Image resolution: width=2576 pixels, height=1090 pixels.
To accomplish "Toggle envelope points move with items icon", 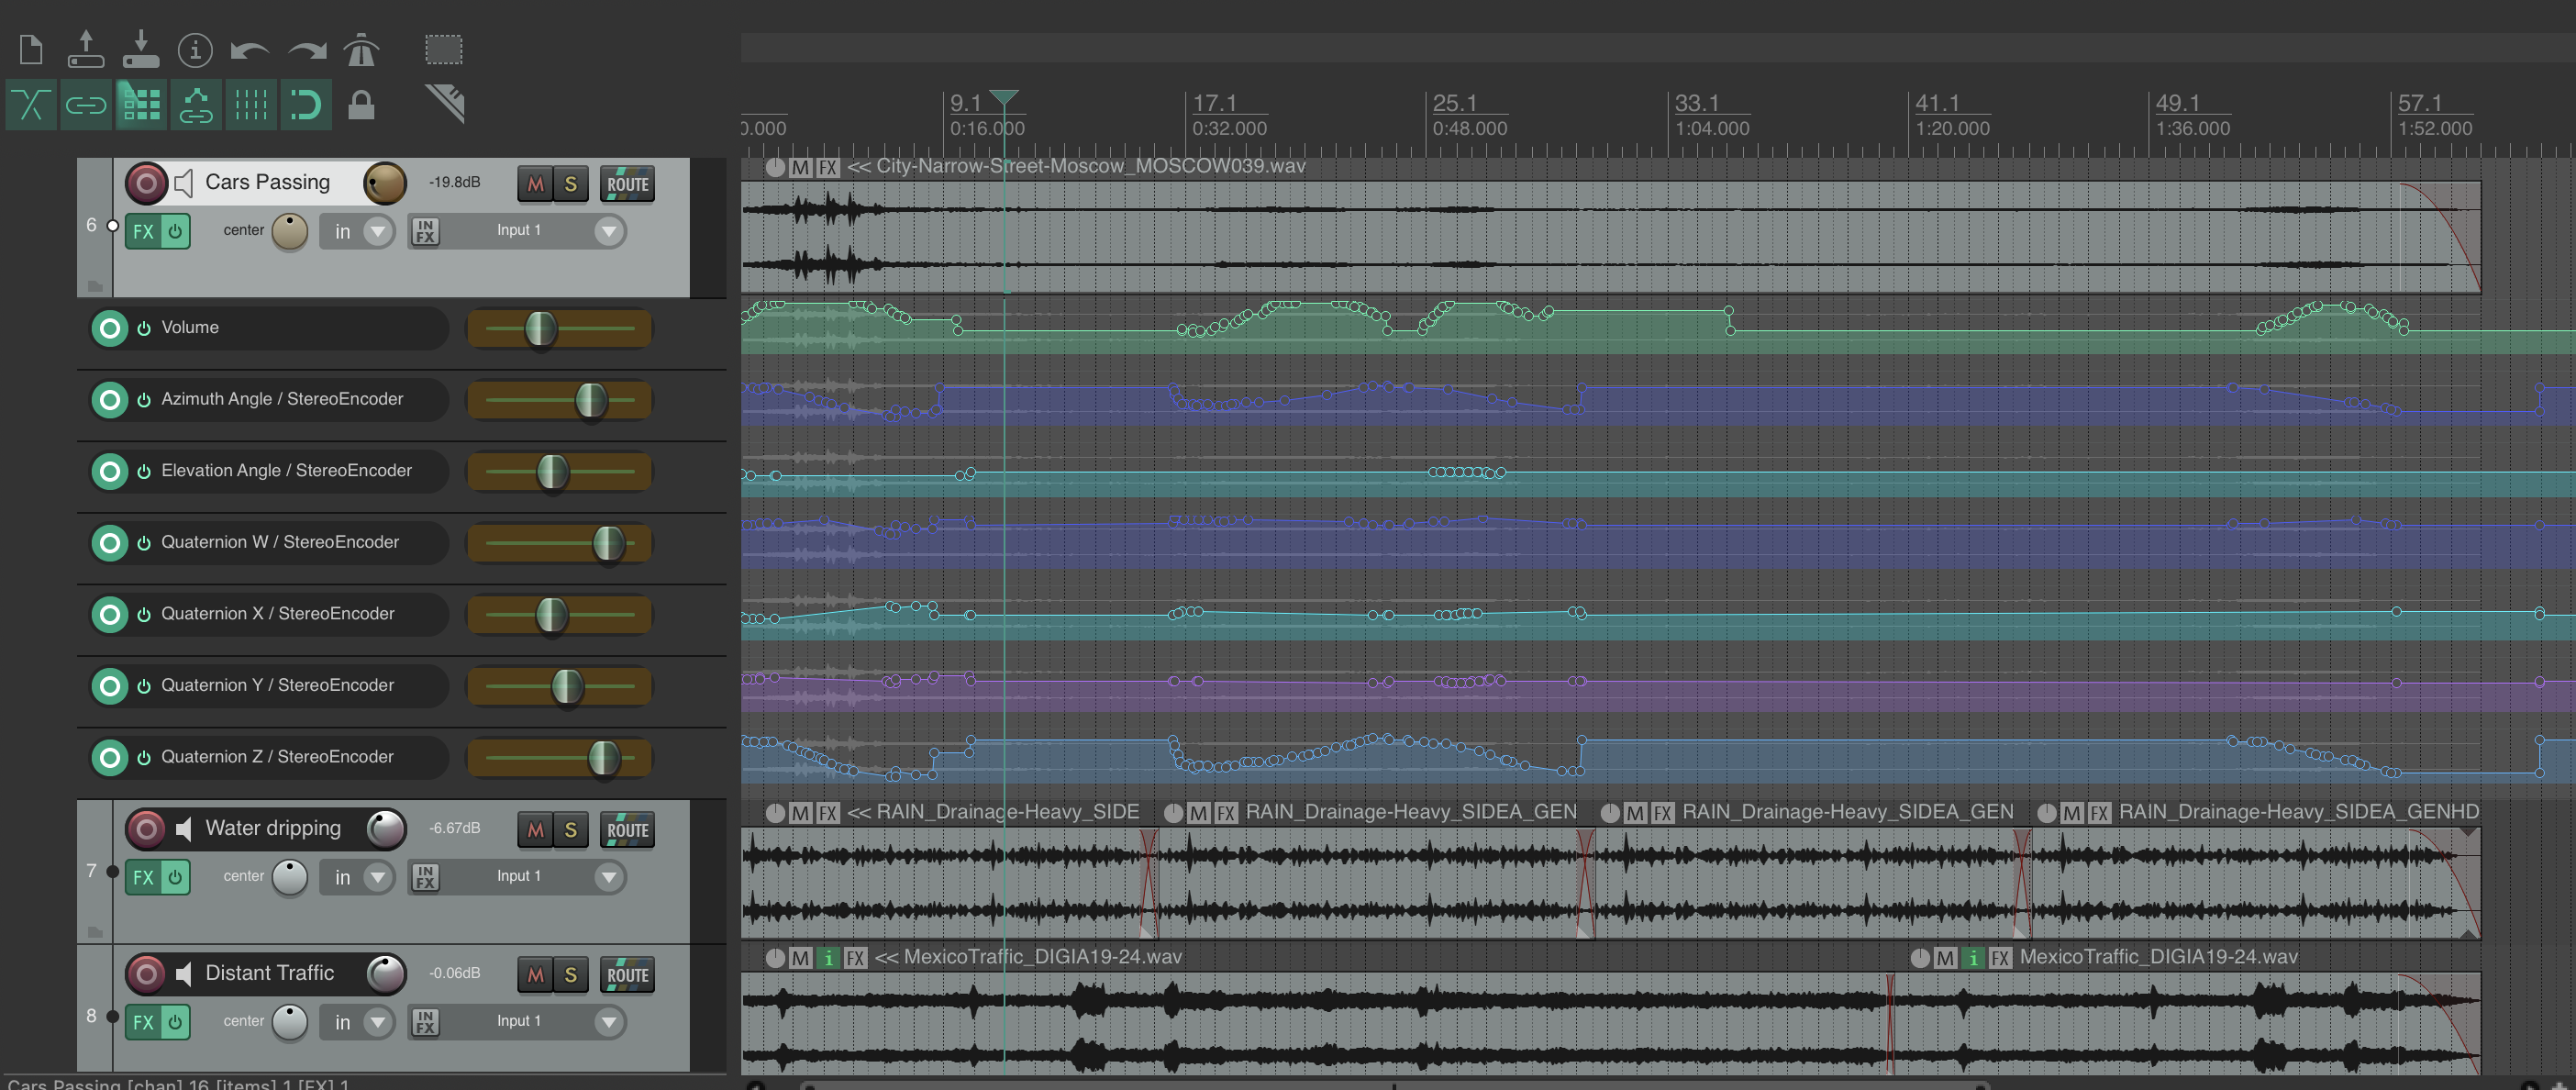I will click(196, 104).
